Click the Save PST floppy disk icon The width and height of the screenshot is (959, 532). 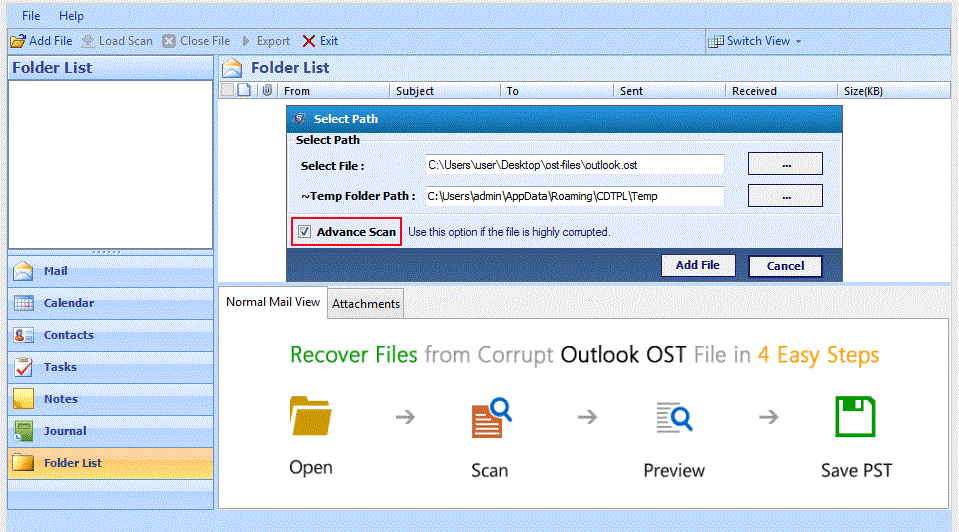tap(855, 416)
